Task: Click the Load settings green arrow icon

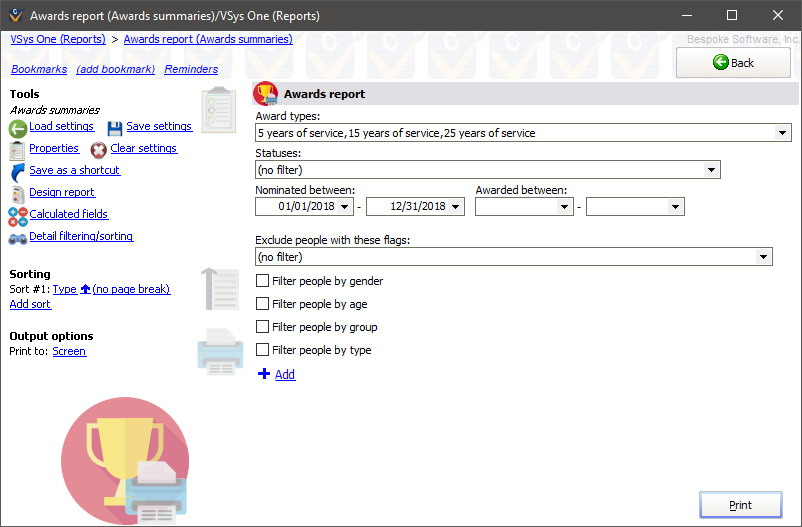Action: (x=18, y=128)
